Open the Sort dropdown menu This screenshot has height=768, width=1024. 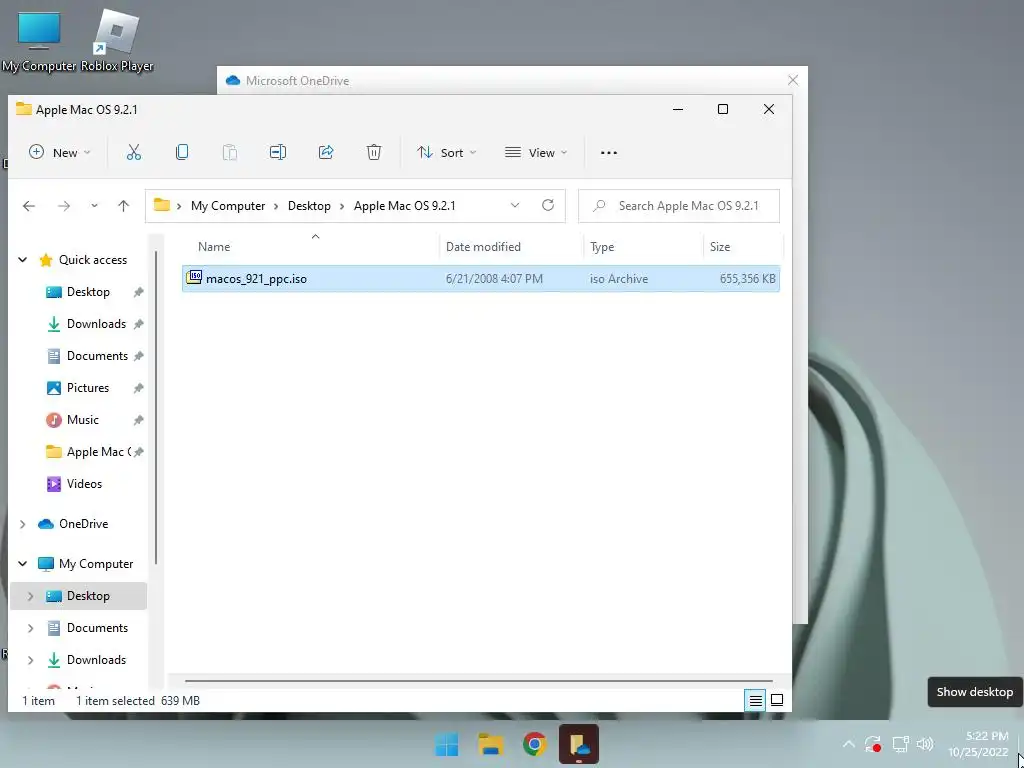point(447,152)
